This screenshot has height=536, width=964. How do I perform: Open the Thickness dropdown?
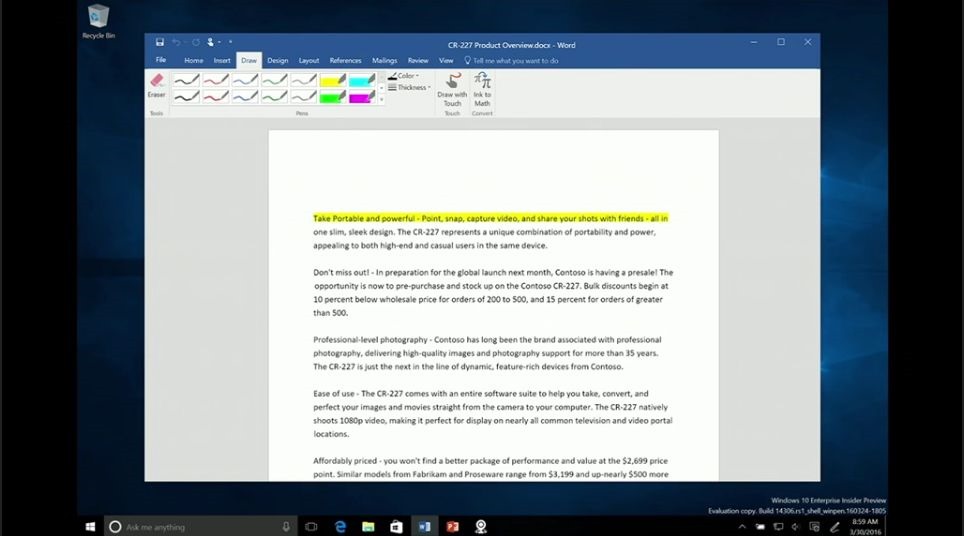pyautogui.click(x=410, y=88)
